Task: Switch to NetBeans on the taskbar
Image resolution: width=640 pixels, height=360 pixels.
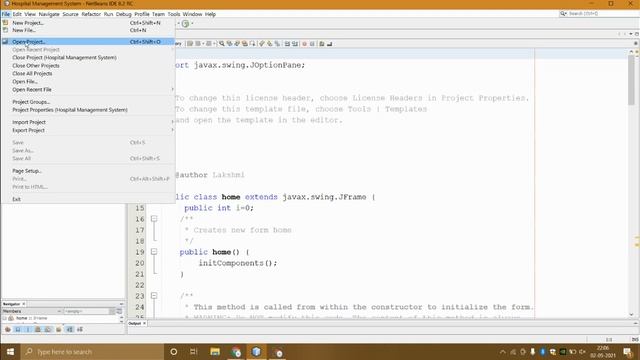Action: click(x=256, y=352)
